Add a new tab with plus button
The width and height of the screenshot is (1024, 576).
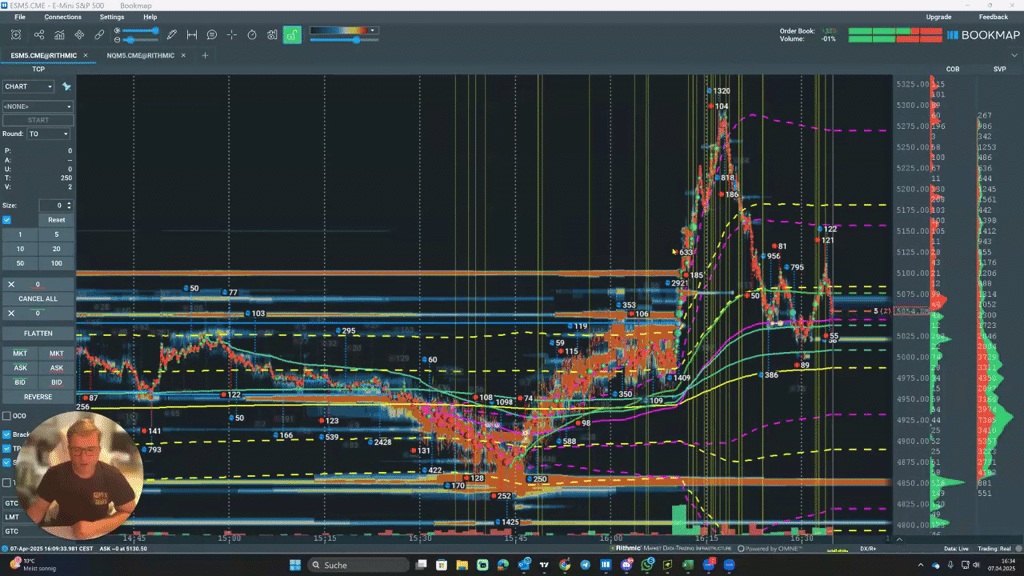(x=205, y=56)
